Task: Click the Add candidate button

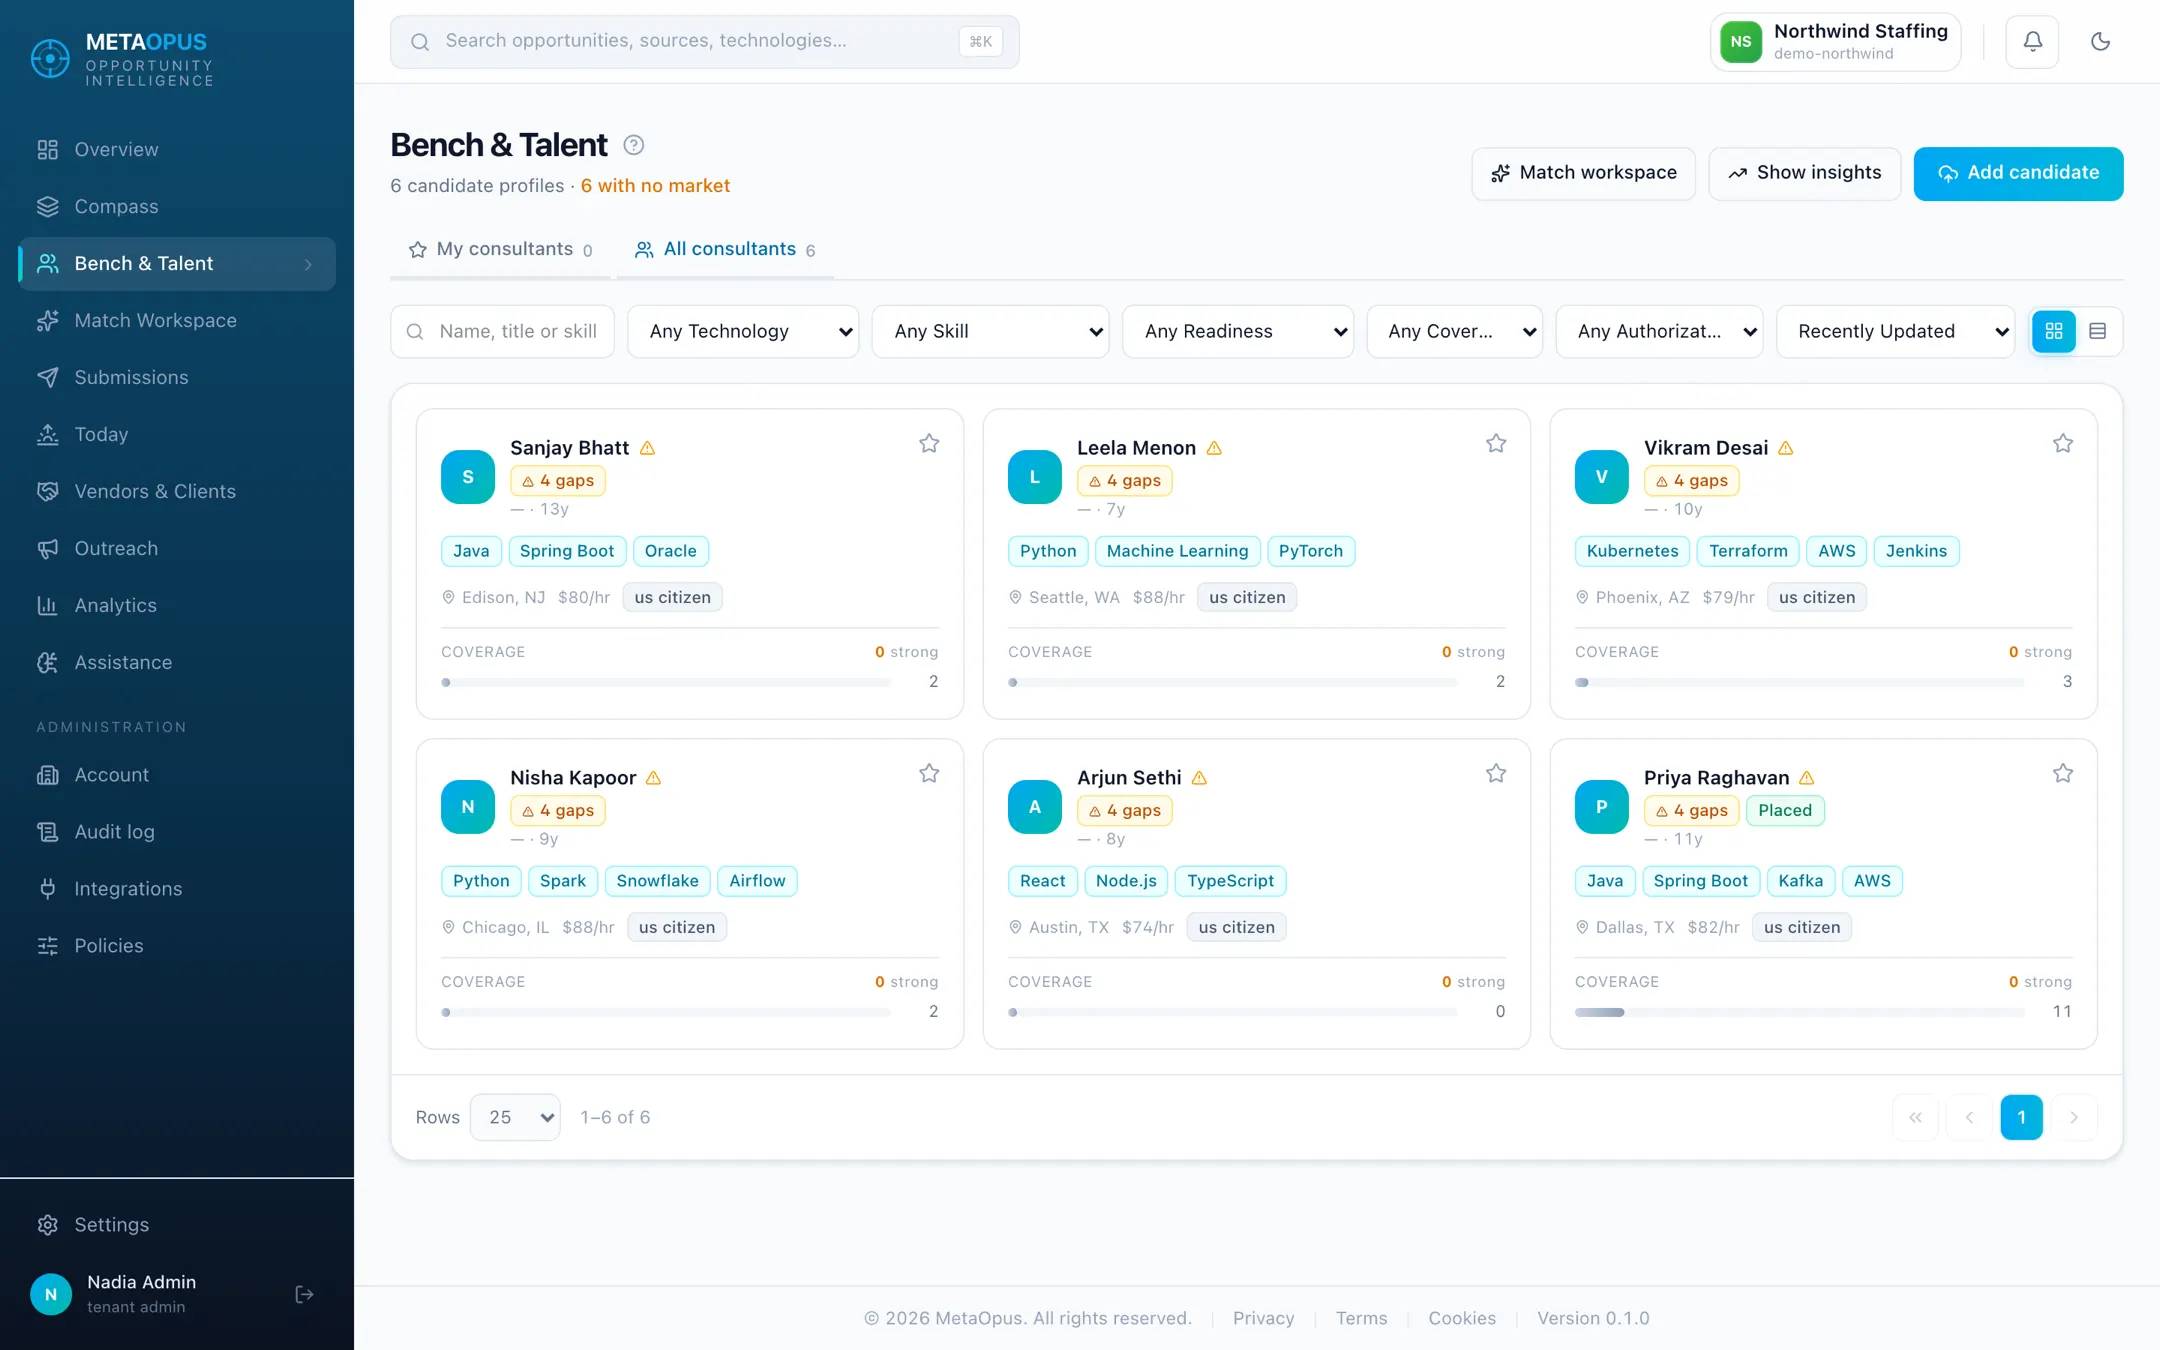Action: coord(2018,174)
